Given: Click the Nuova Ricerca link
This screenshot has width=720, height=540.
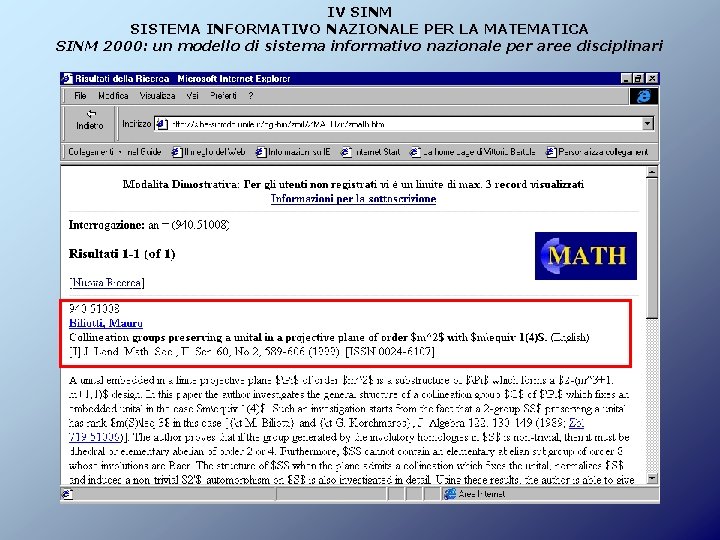Looking at the screenshot, I should coord(107,282).
